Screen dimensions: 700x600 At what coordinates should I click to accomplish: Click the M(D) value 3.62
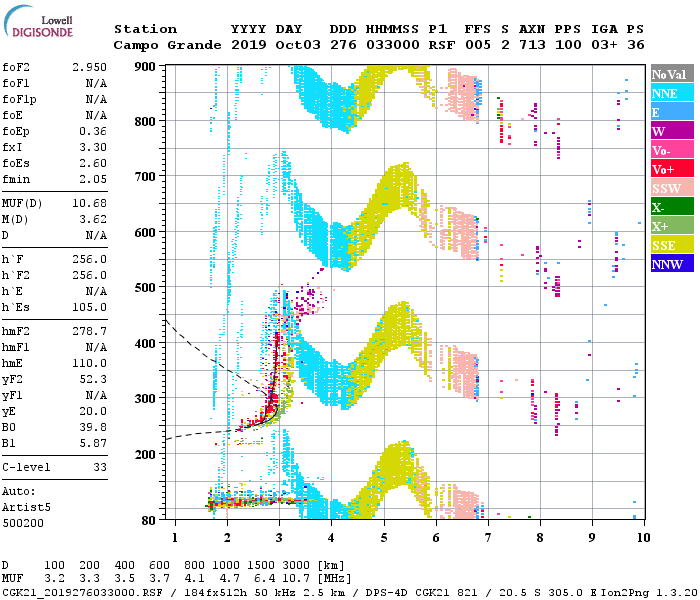pyautogui.click(x=93, y=219)
